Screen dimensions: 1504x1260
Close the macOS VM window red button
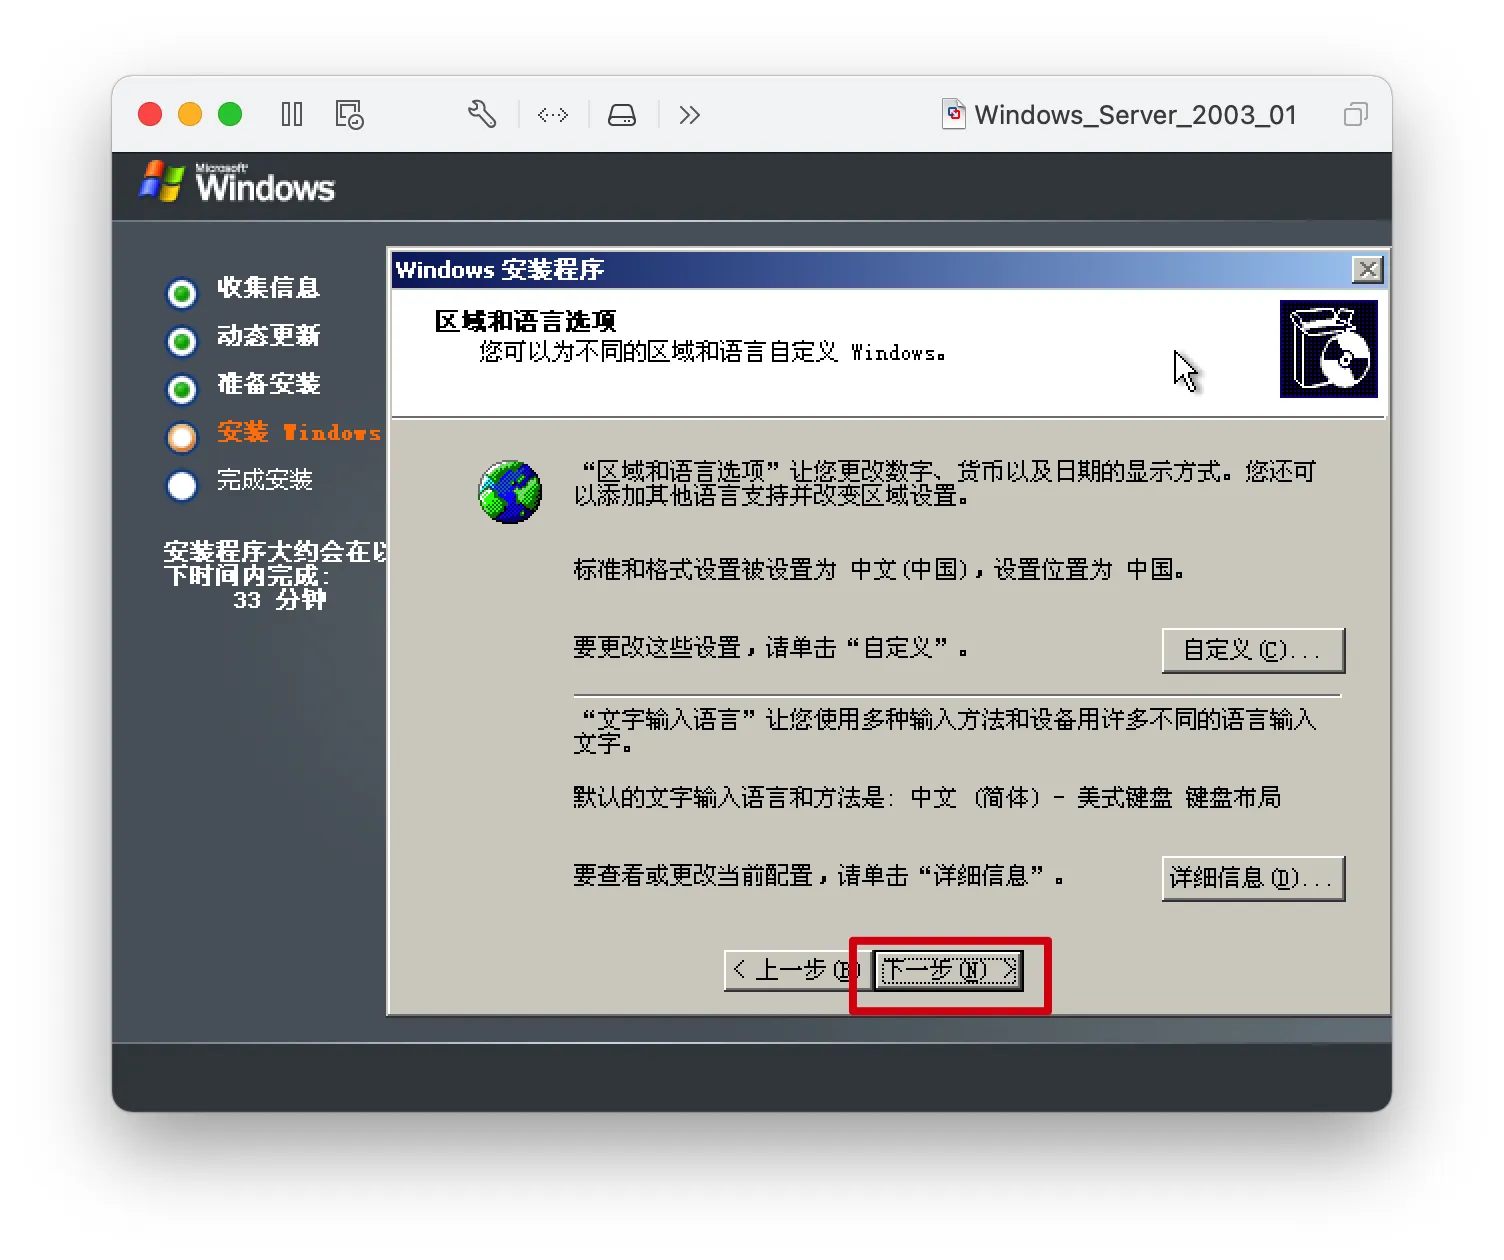[150, 114]
